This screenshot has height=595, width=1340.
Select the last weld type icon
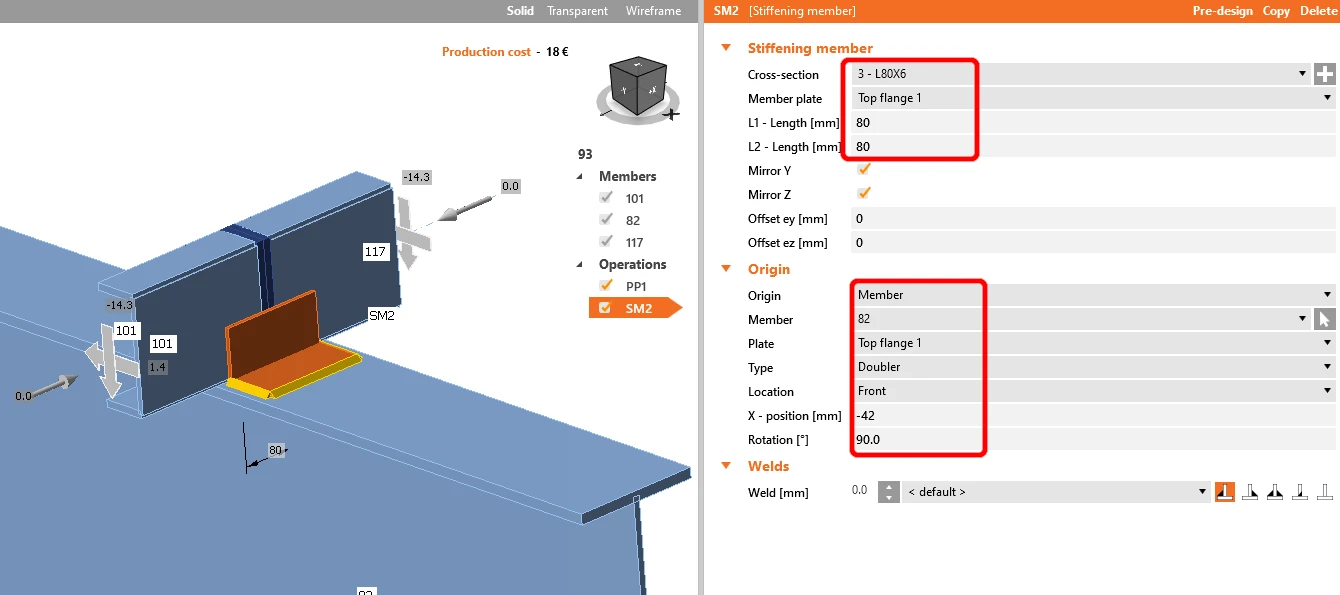pyautogui.click(x=1325, y=491)
